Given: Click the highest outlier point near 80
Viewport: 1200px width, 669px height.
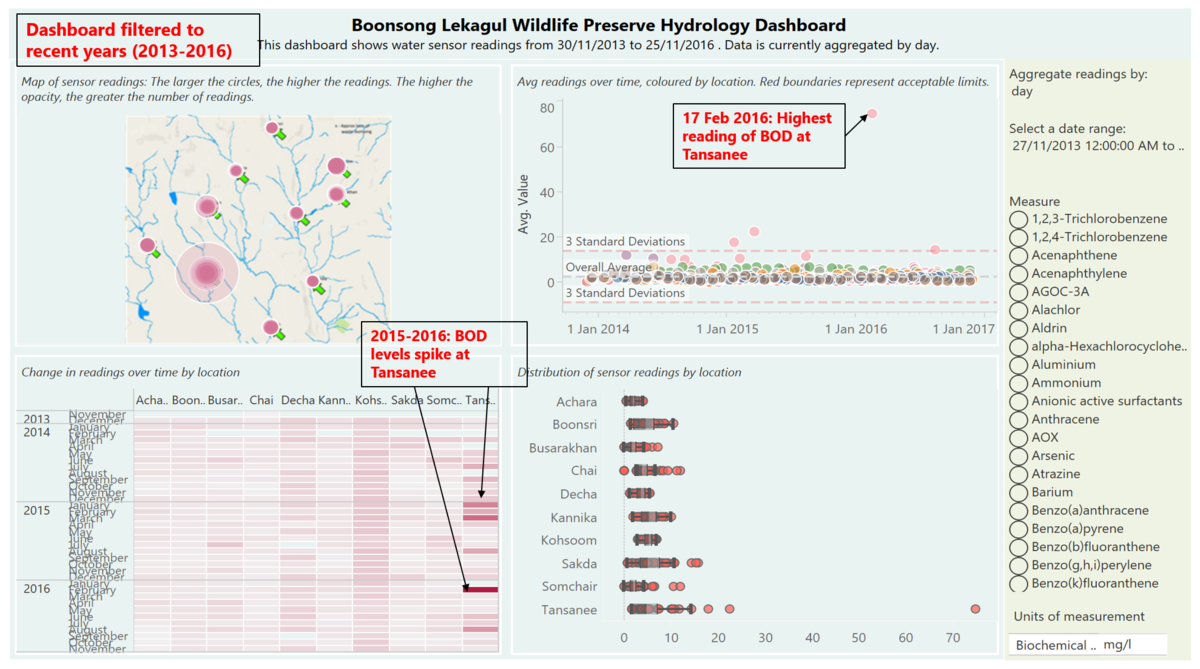Looking at the screenshot, I should [x=872, y=114].
